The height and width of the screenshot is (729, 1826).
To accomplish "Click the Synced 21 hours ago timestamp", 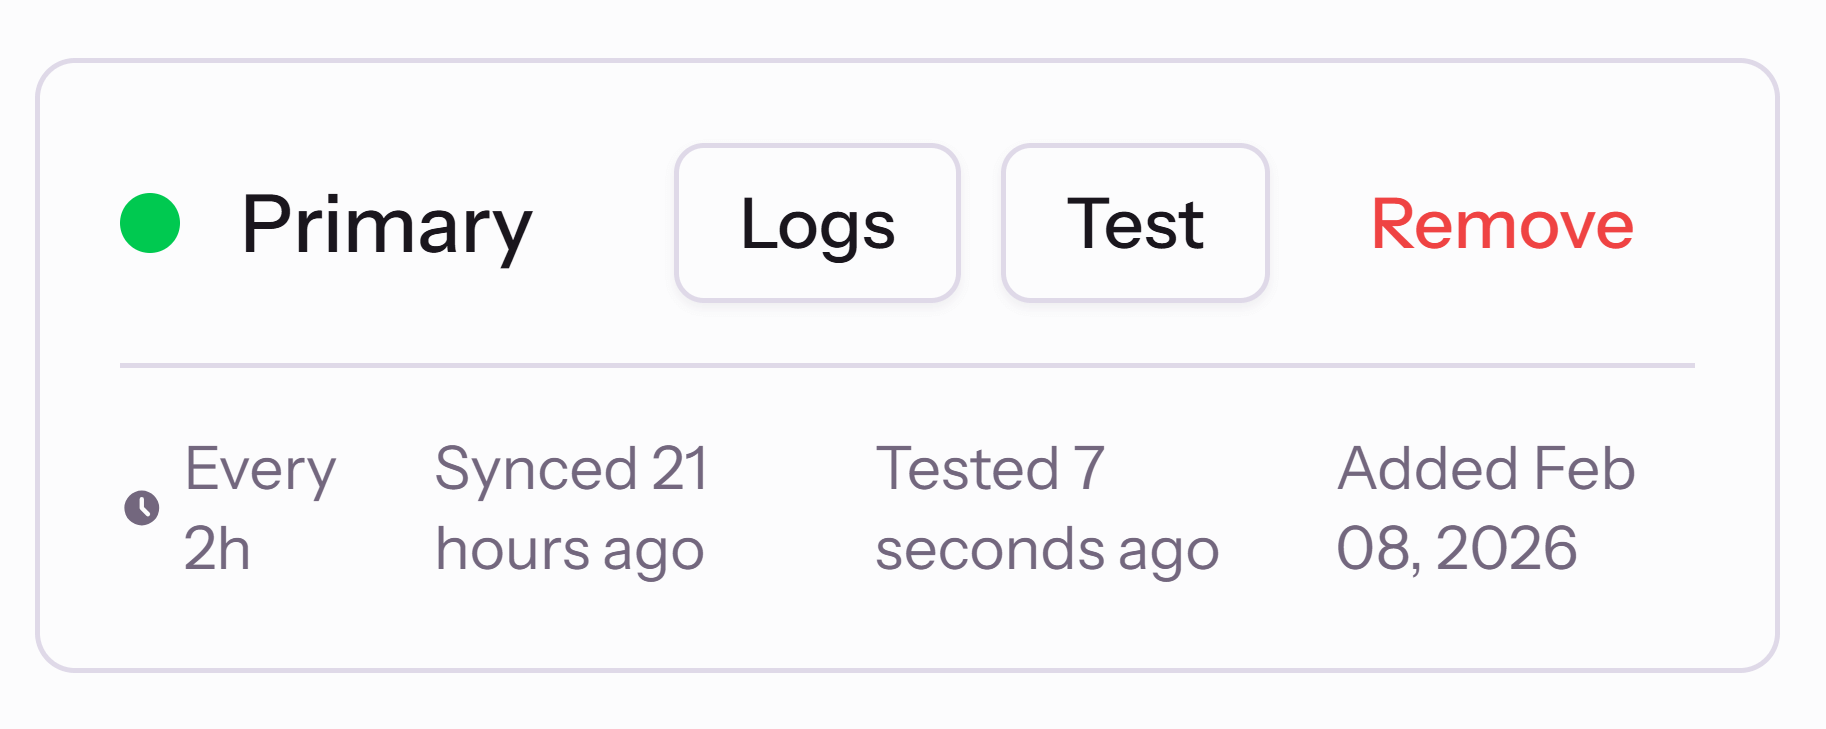I will tap(572, 508).
